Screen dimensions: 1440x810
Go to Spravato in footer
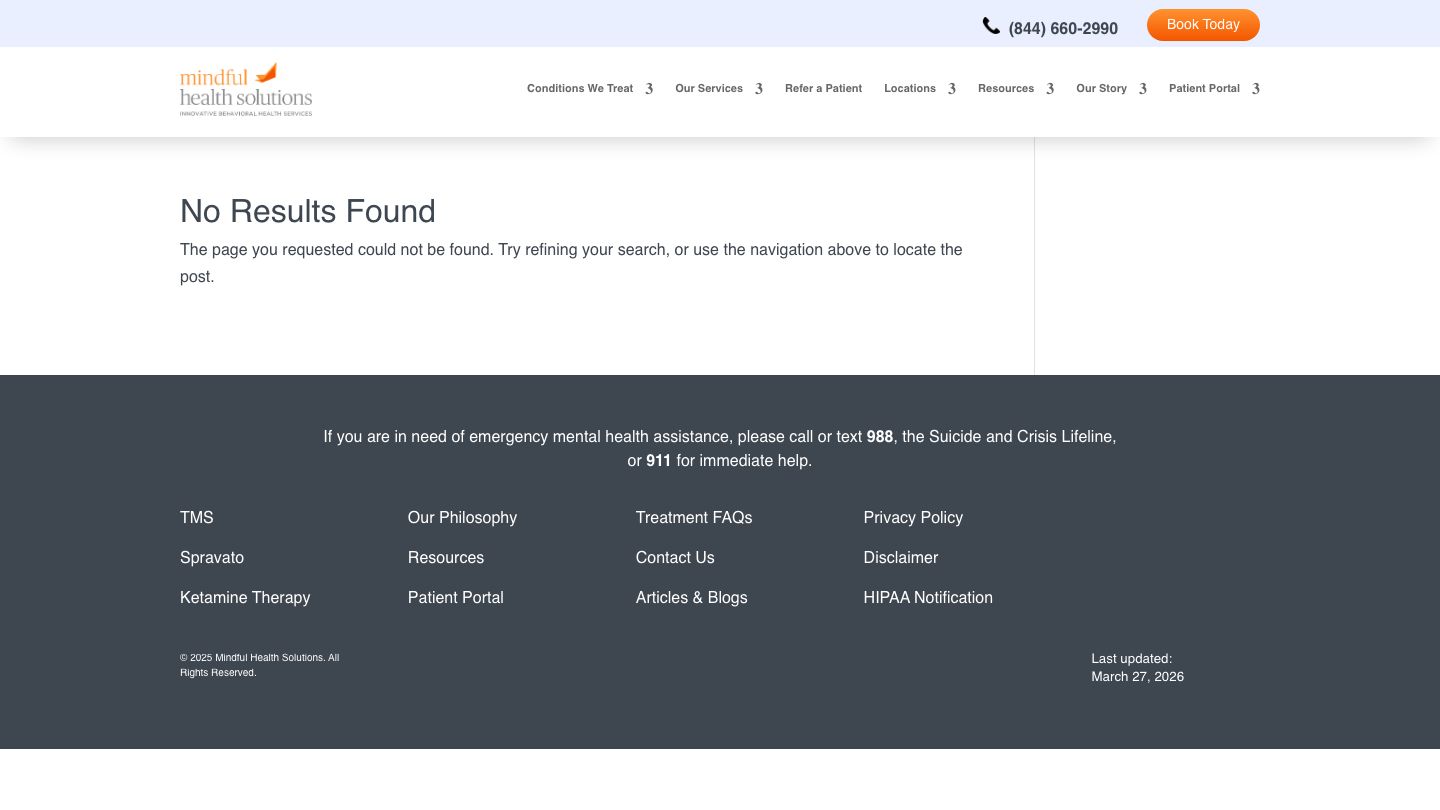click(212, 558)
